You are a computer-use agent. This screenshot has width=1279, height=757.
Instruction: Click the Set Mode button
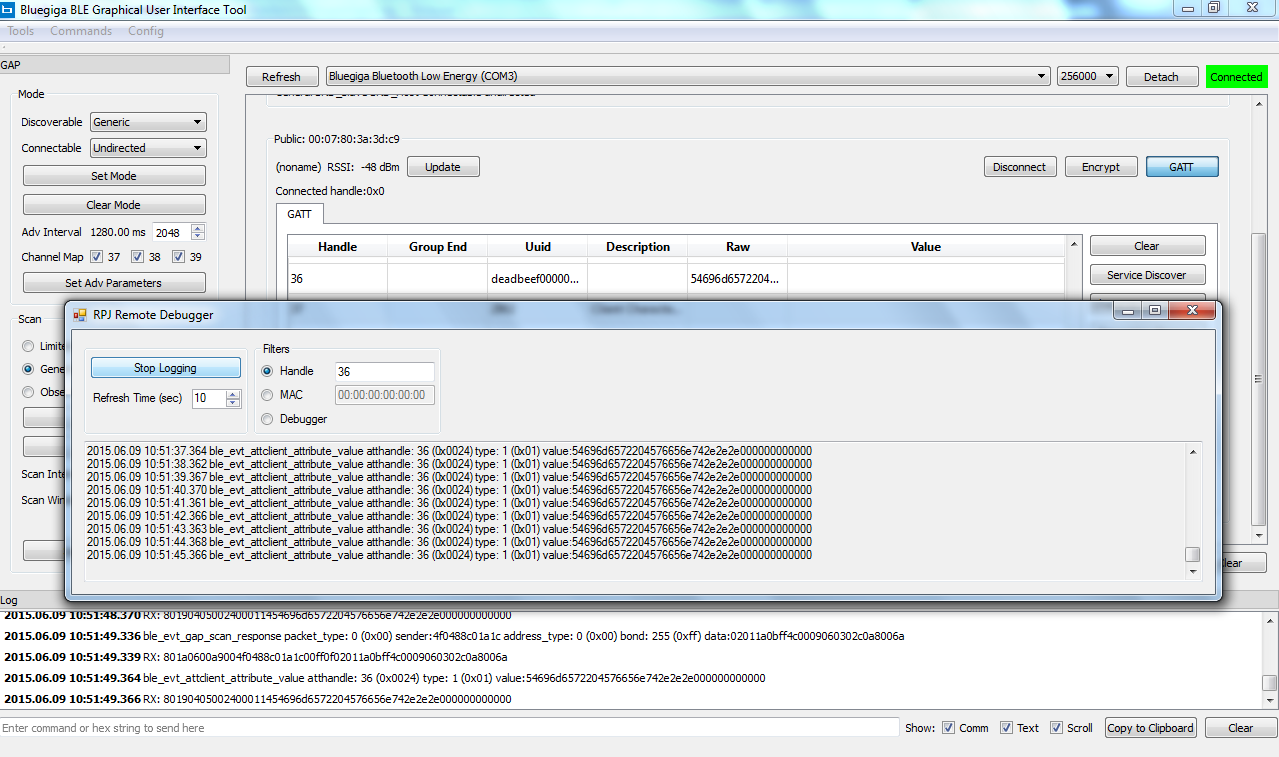pyautogui.click(x=114, y=176)
